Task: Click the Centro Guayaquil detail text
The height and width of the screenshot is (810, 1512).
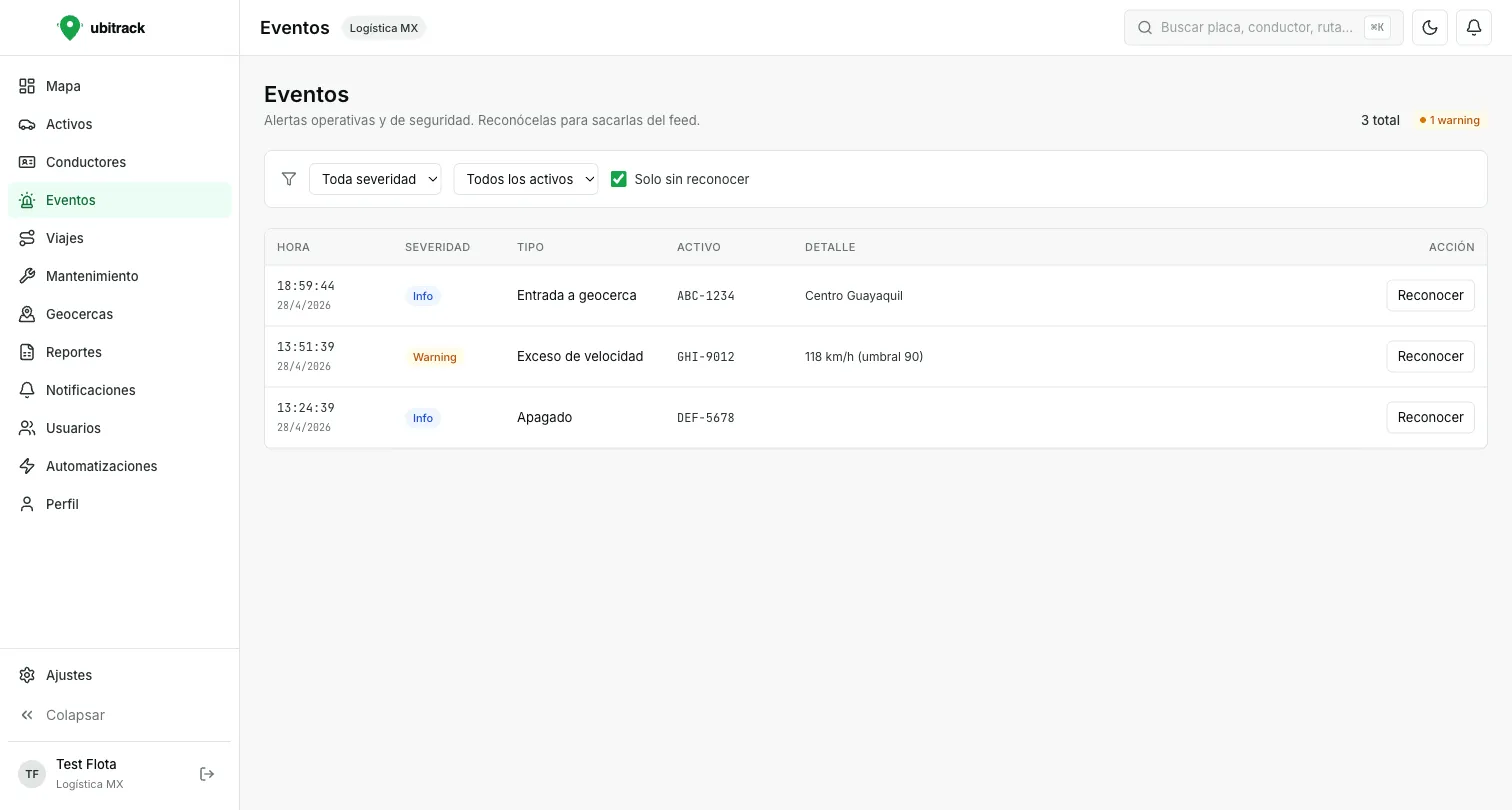Action: click(x=854, y=296)
